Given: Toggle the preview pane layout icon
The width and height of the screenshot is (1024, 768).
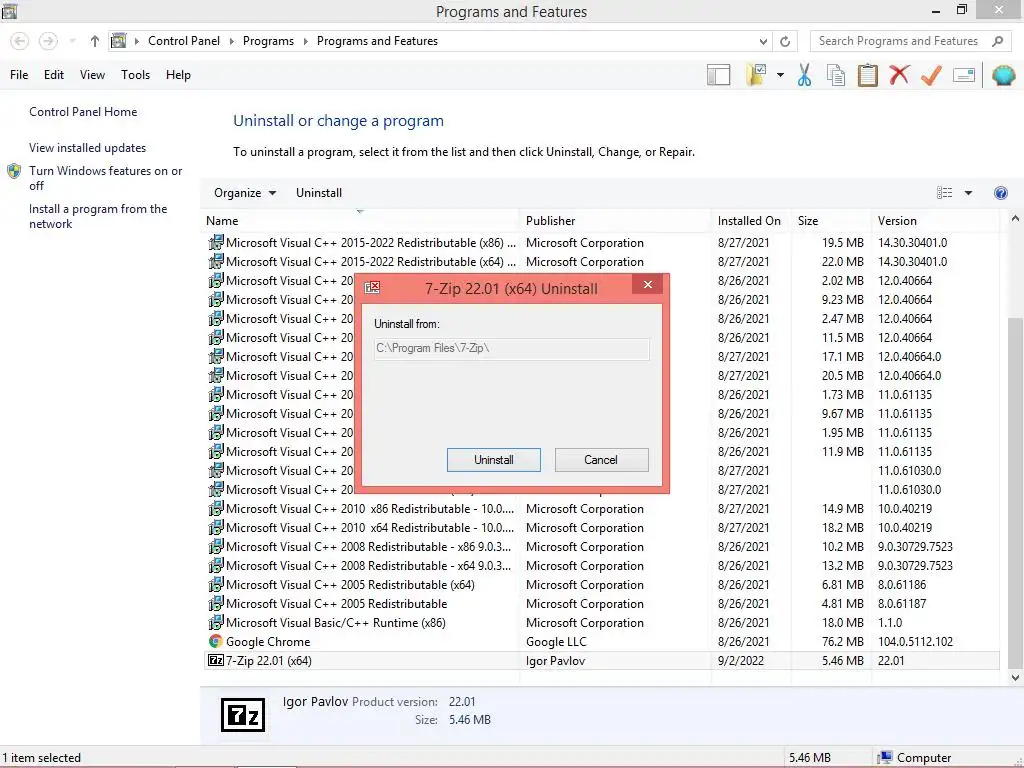Looking at the screenshot, I should [x=718, y=75].
